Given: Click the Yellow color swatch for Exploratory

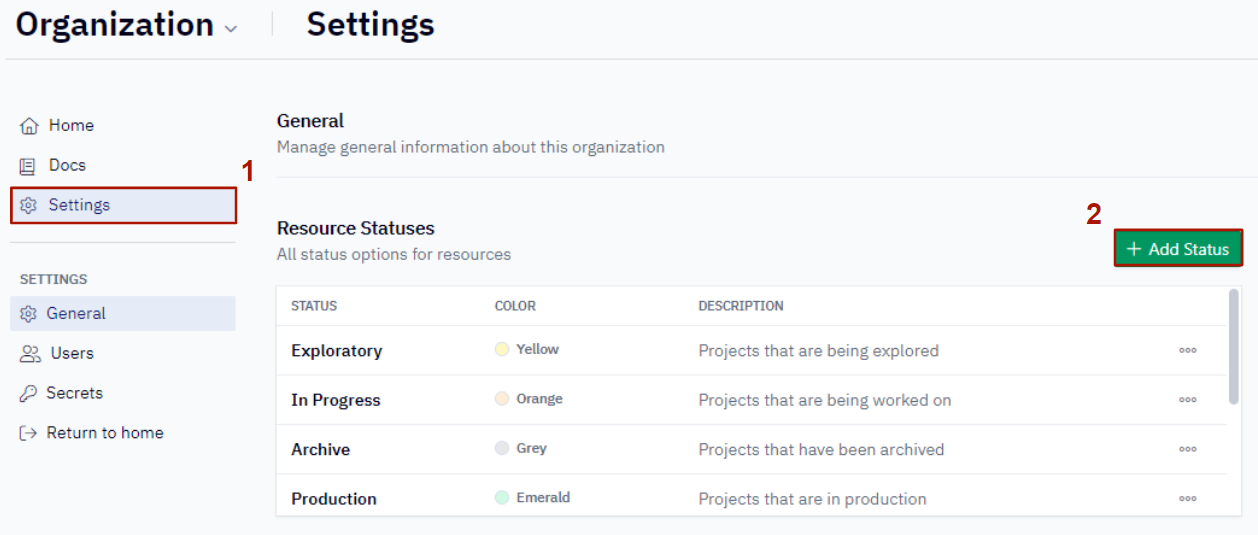Looking at the screenshot, I should click(x=502, y=350).
